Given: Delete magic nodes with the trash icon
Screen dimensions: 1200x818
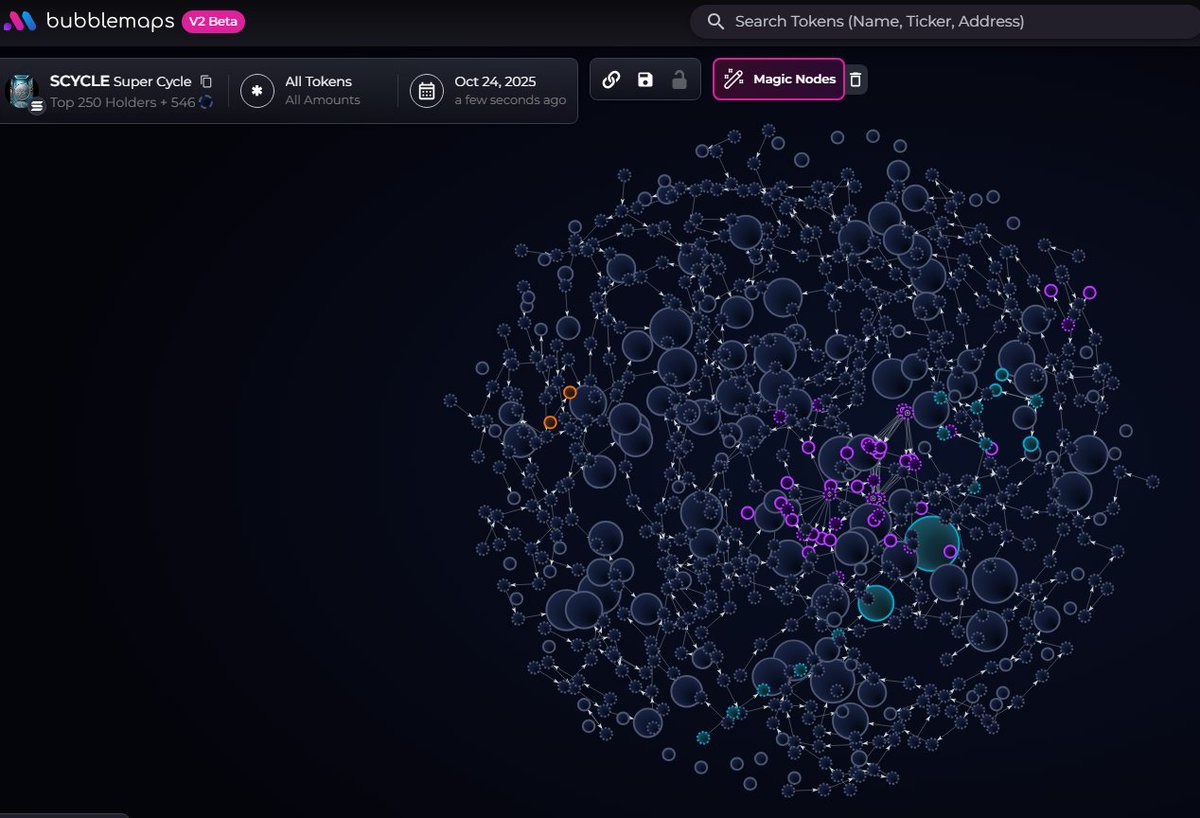Looking at the screenshot, I should click(855, 80).
